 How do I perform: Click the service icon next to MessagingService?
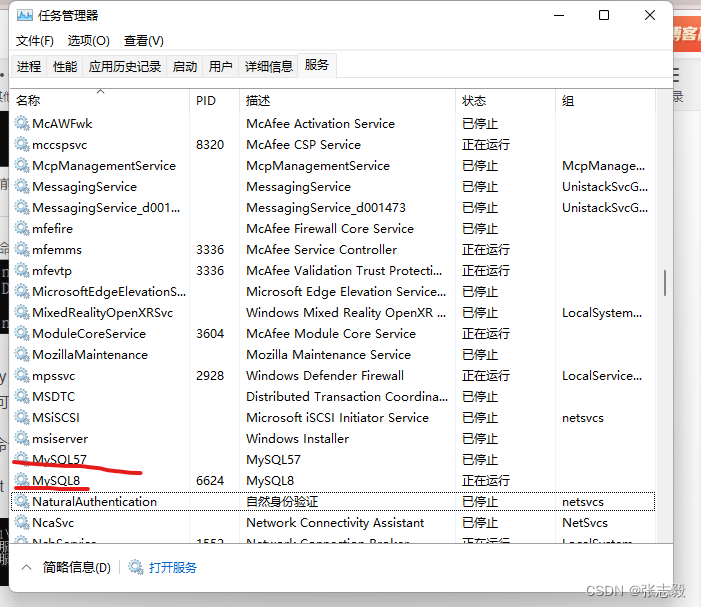22,186
